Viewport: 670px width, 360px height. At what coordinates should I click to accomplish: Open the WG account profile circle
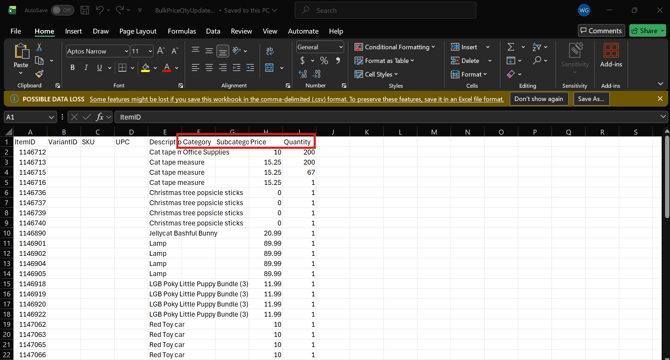pos(584,10)
